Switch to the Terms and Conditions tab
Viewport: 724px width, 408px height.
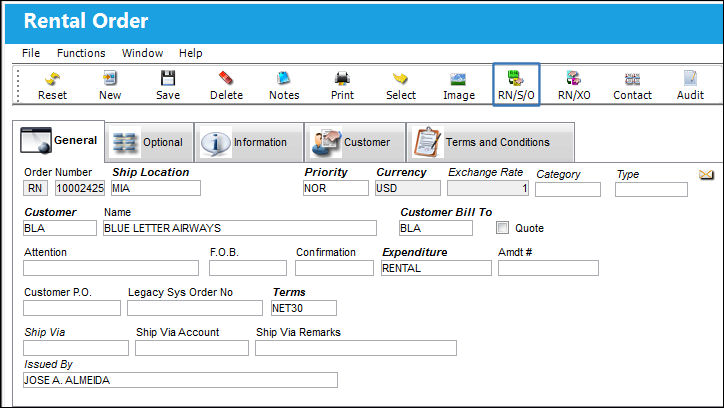coord(490,142)
